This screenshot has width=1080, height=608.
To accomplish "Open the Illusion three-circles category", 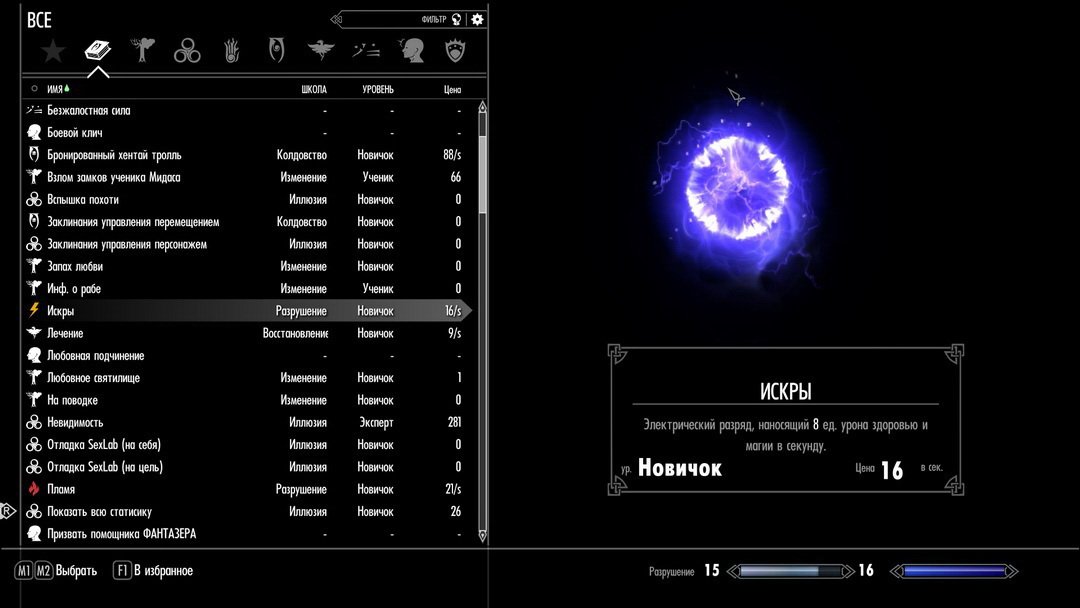I will [187, 50].
